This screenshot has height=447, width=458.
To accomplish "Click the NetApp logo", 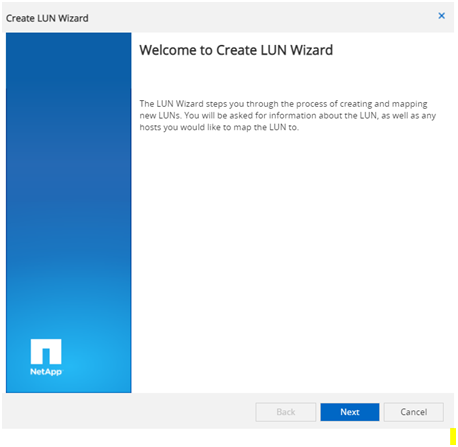I will click(x=46, y=357).
